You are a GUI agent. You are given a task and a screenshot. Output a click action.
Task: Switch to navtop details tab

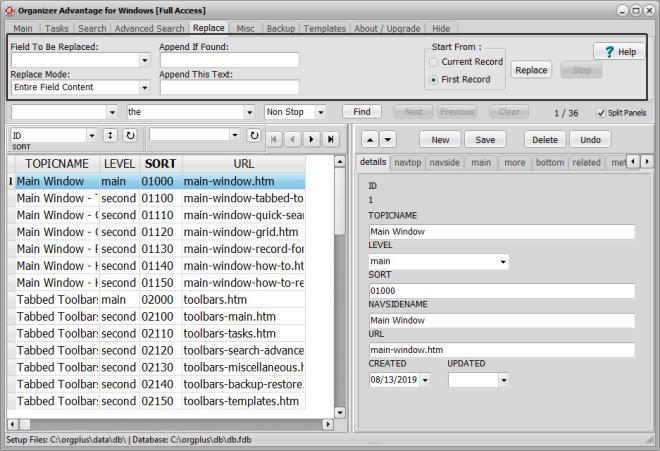(x=407, y=163)
